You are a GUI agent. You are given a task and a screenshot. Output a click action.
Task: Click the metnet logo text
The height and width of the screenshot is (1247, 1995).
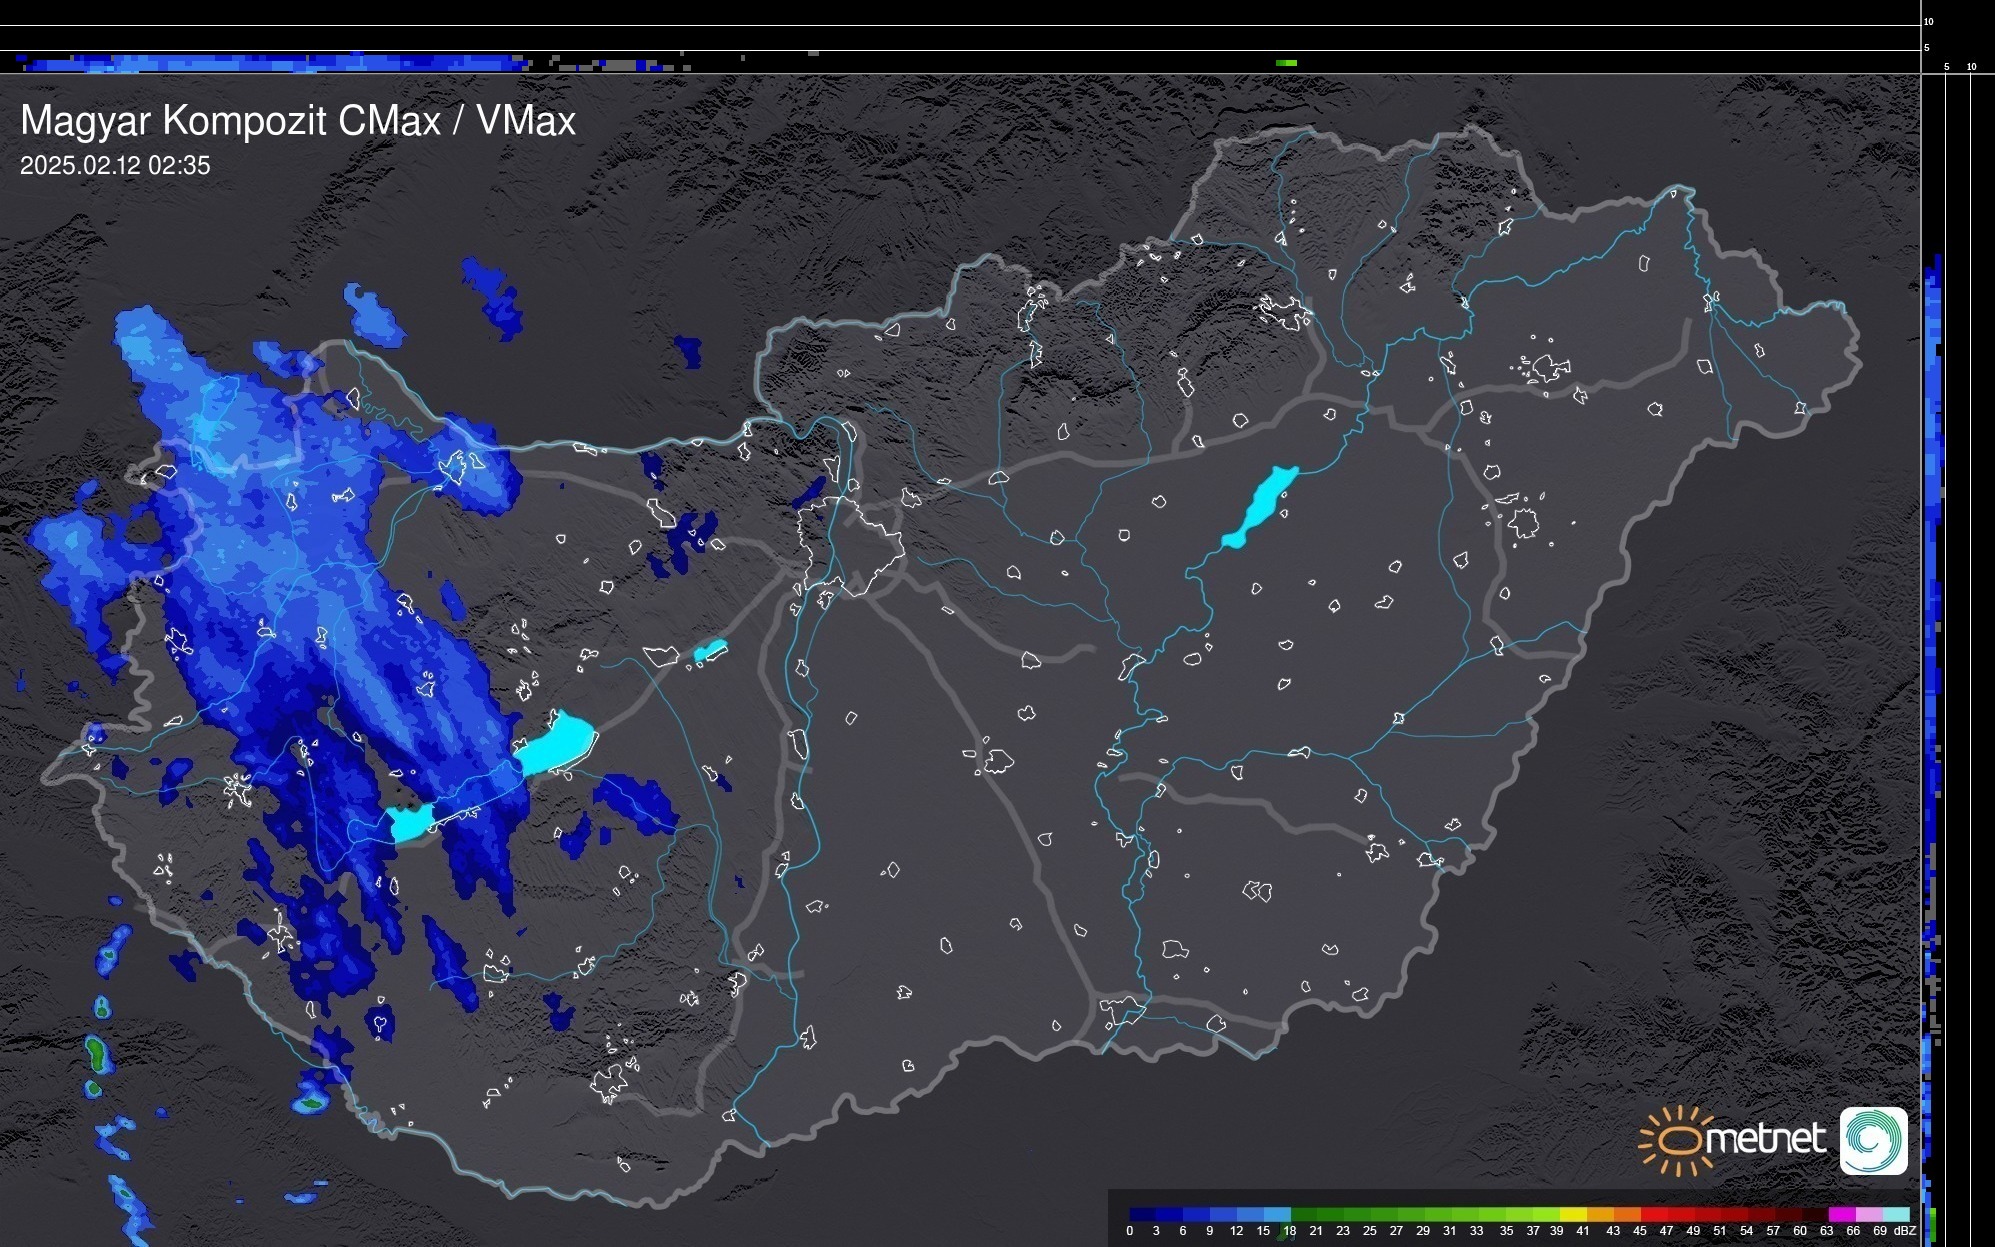pyautogui.click(x=1766, y=1139)
